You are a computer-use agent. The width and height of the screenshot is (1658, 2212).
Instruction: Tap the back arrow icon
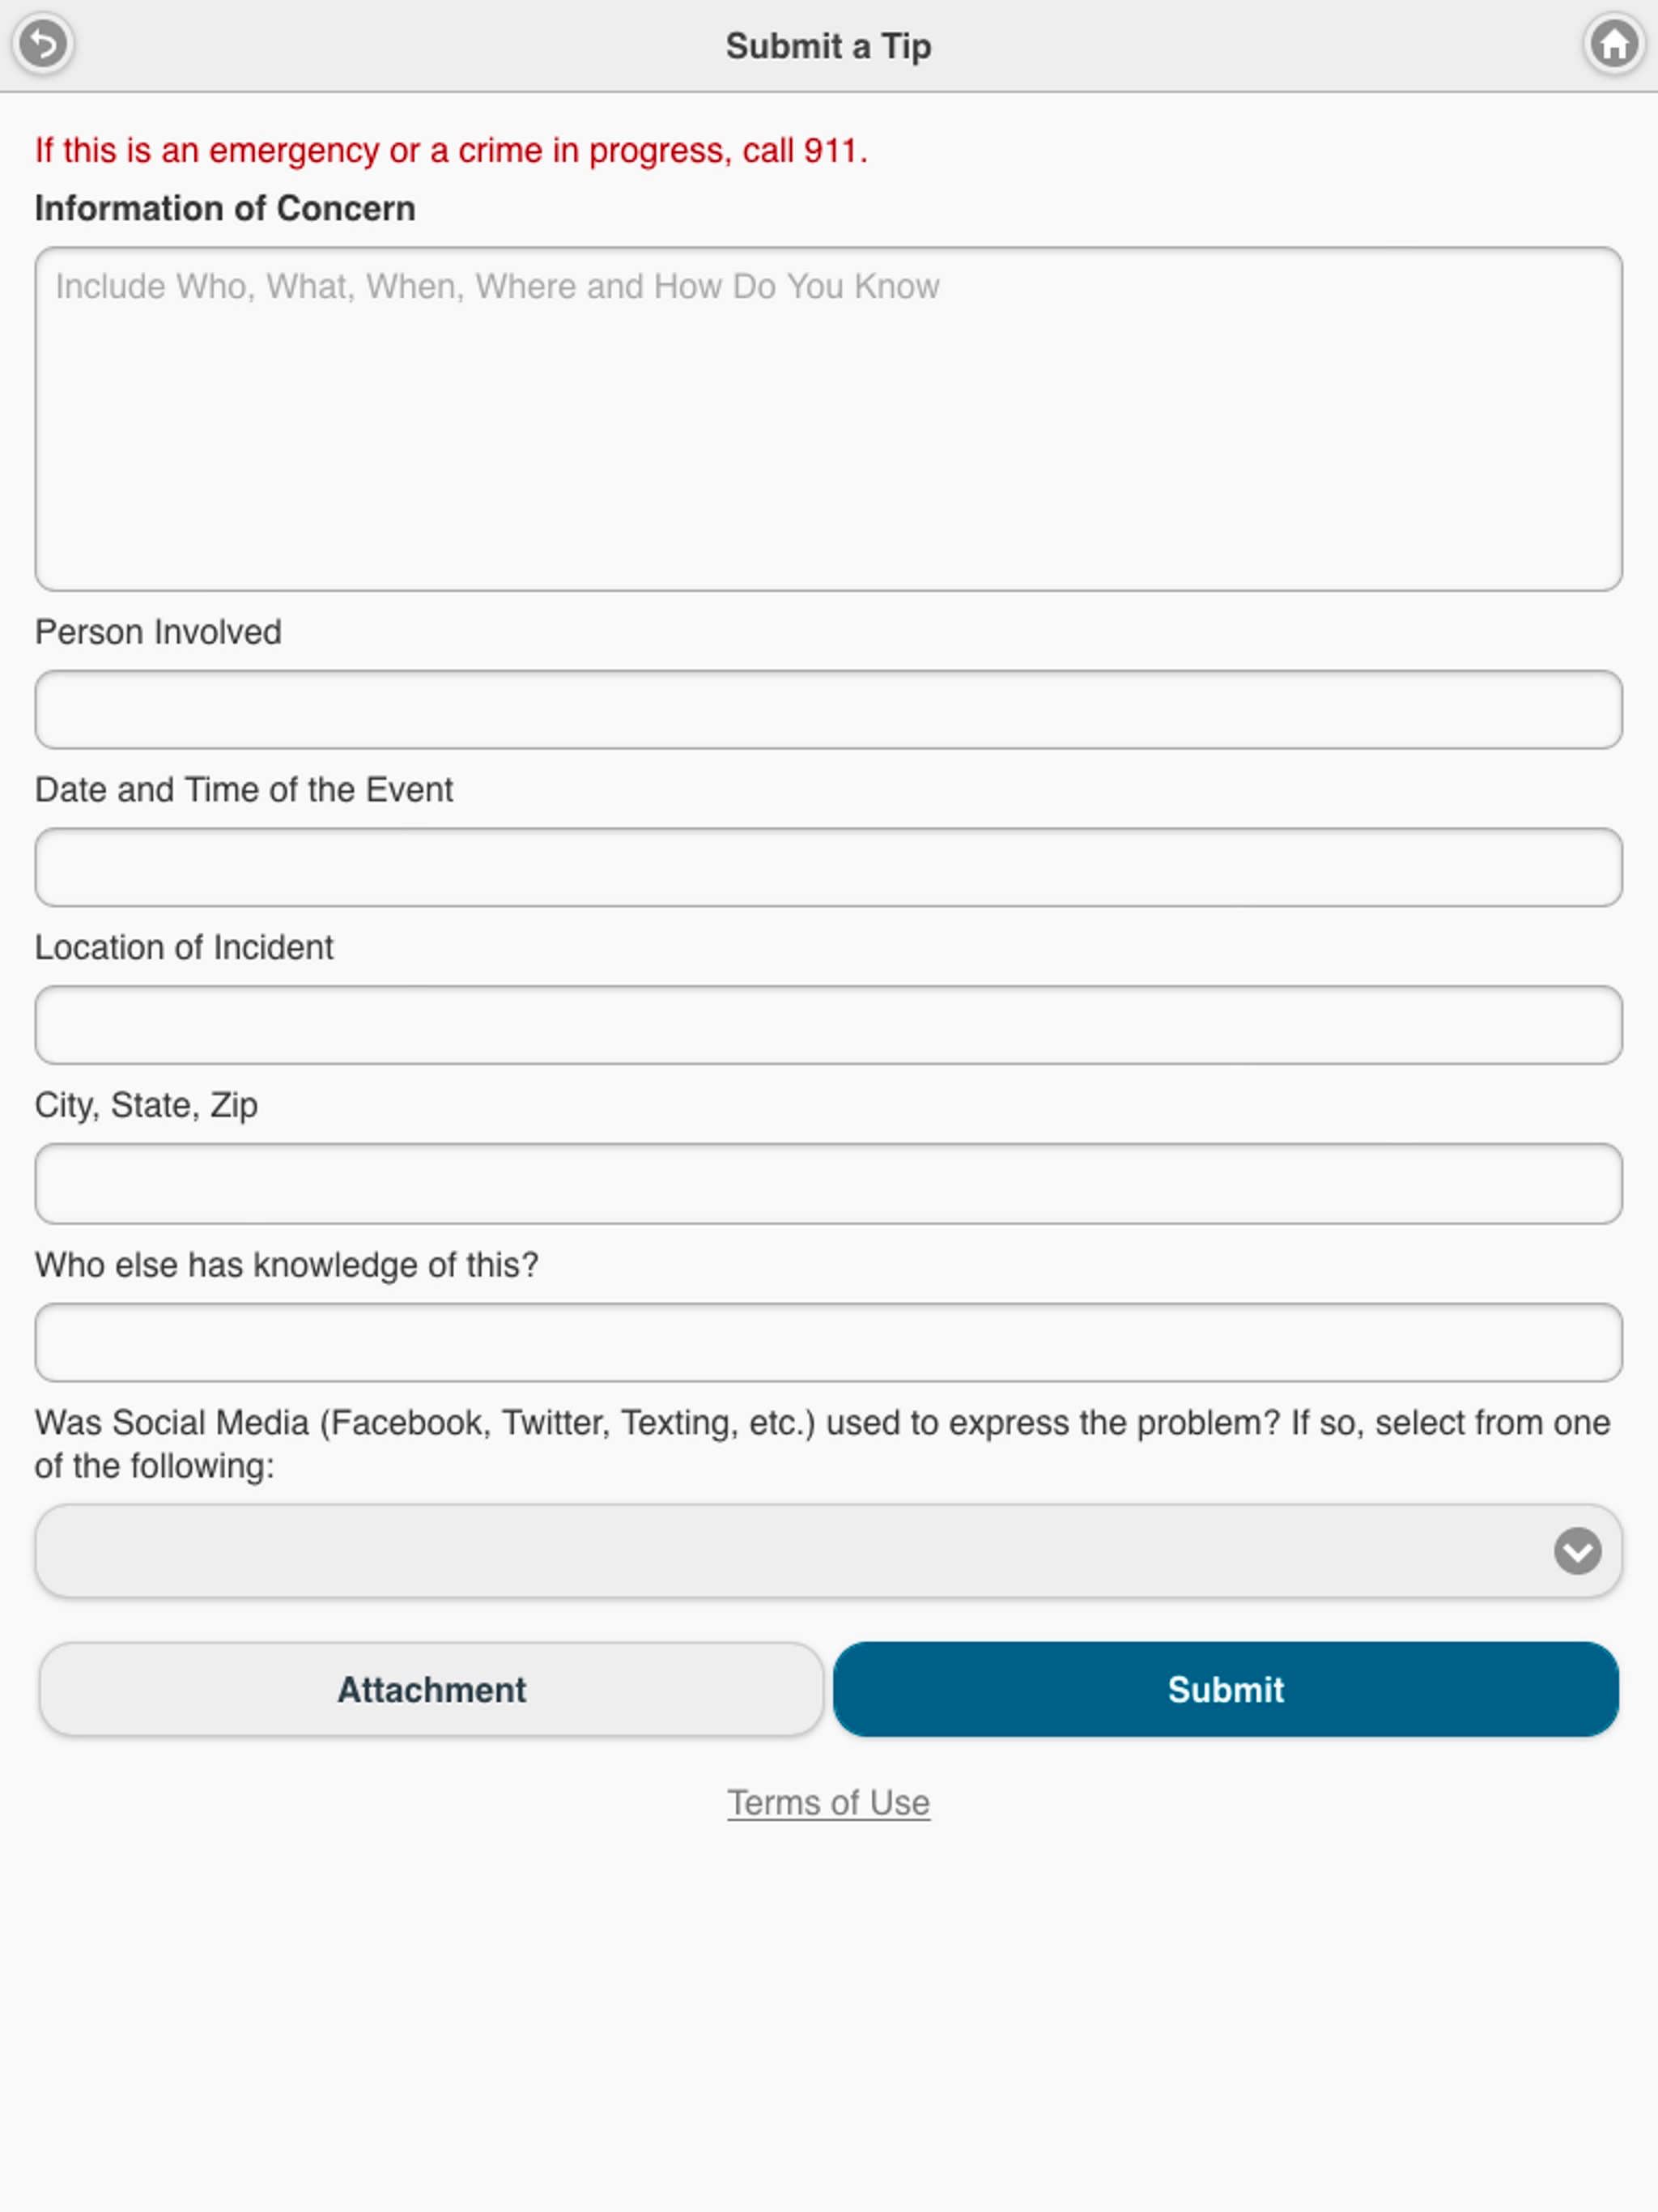pyautogui.click(x=43, y=44)
